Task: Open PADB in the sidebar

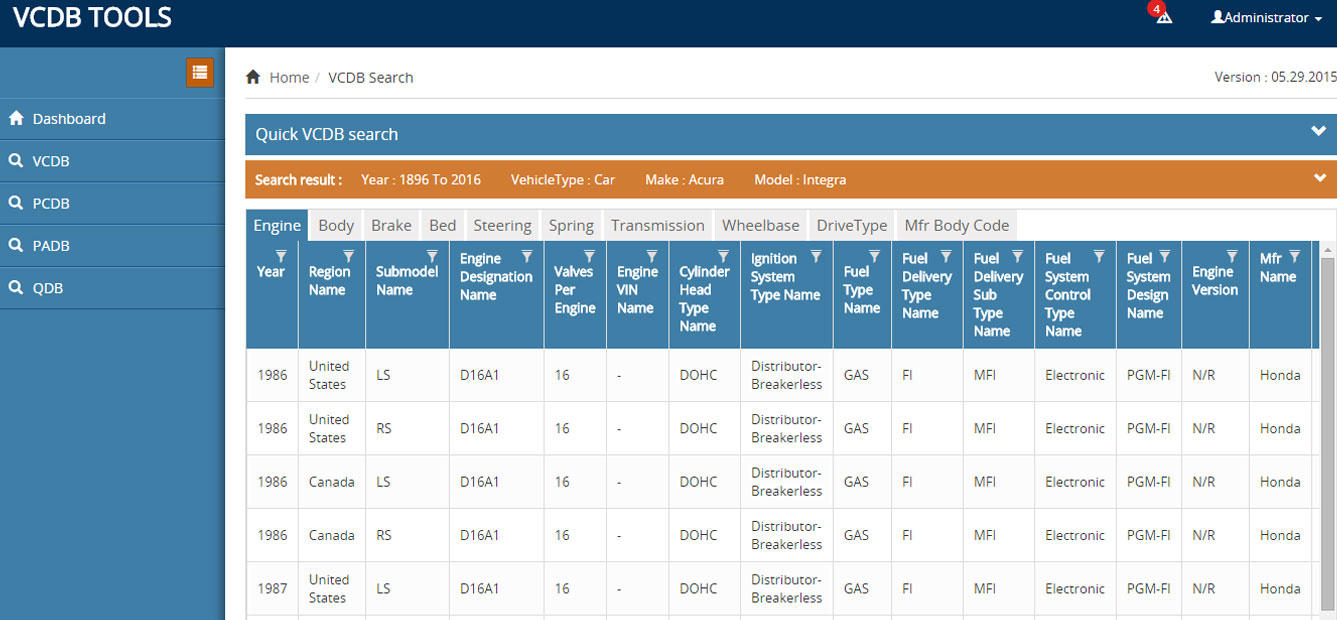Action: point(112,245)
